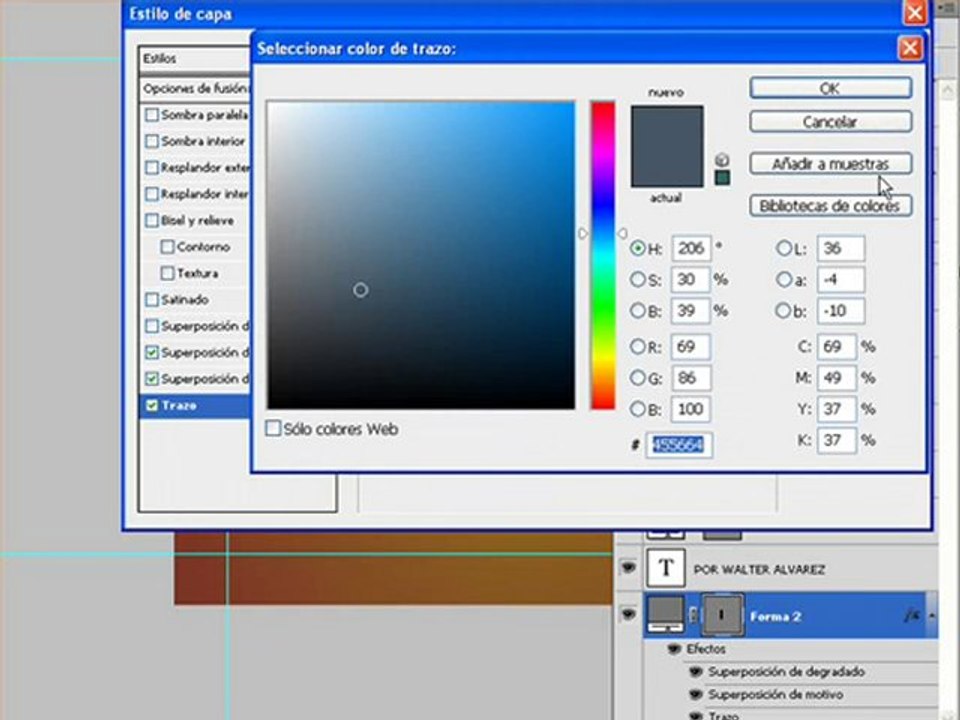Screen dimensions: 960x720
Task: Click Añadir a muestras button
Action: pos(830,163)
